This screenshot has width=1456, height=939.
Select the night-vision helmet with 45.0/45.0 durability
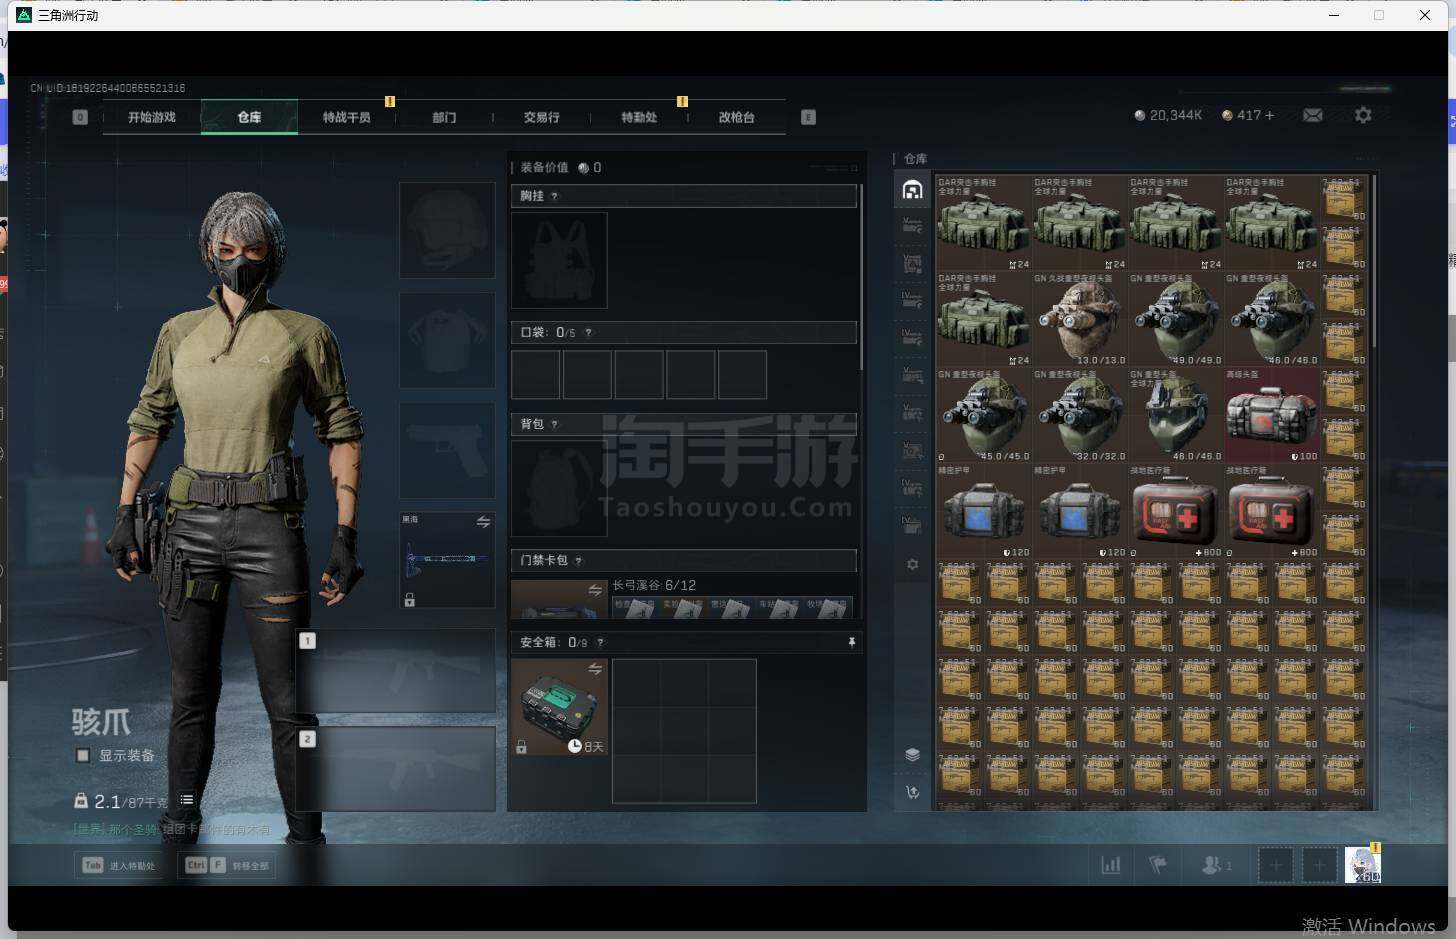pos(984,415)
